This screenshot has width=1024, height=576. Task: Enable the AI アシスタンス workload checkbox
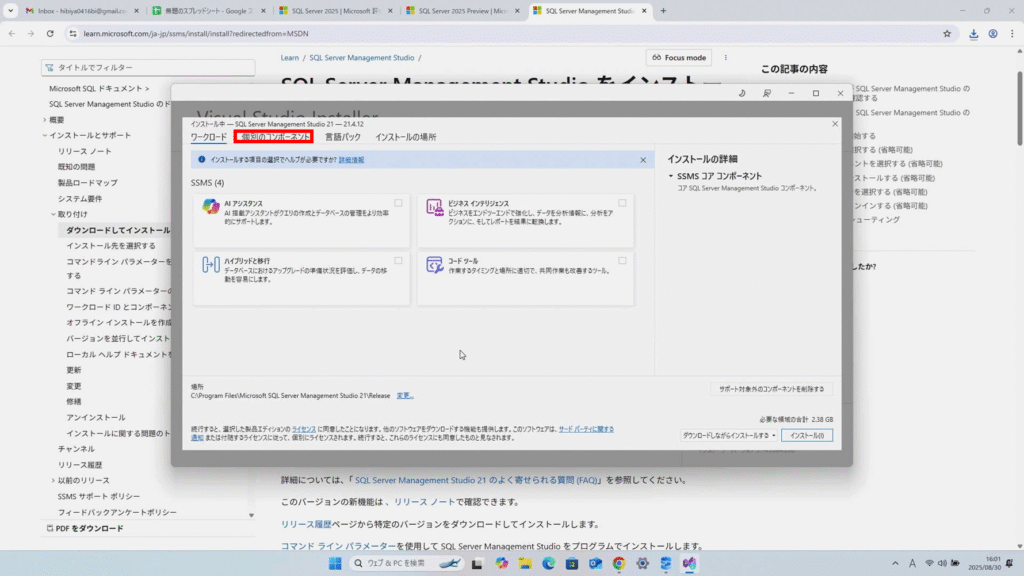tap(398, 203)
